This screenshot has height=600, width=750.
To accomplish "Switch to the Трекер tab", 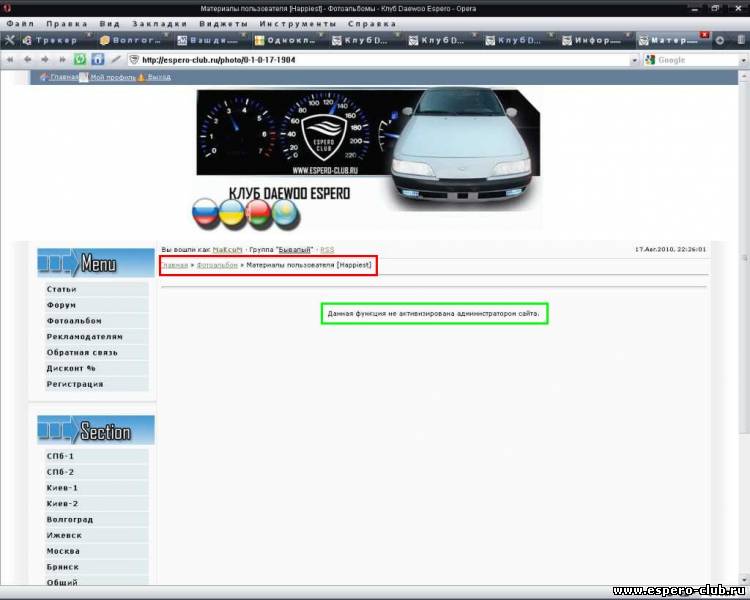I will [56, 41].
